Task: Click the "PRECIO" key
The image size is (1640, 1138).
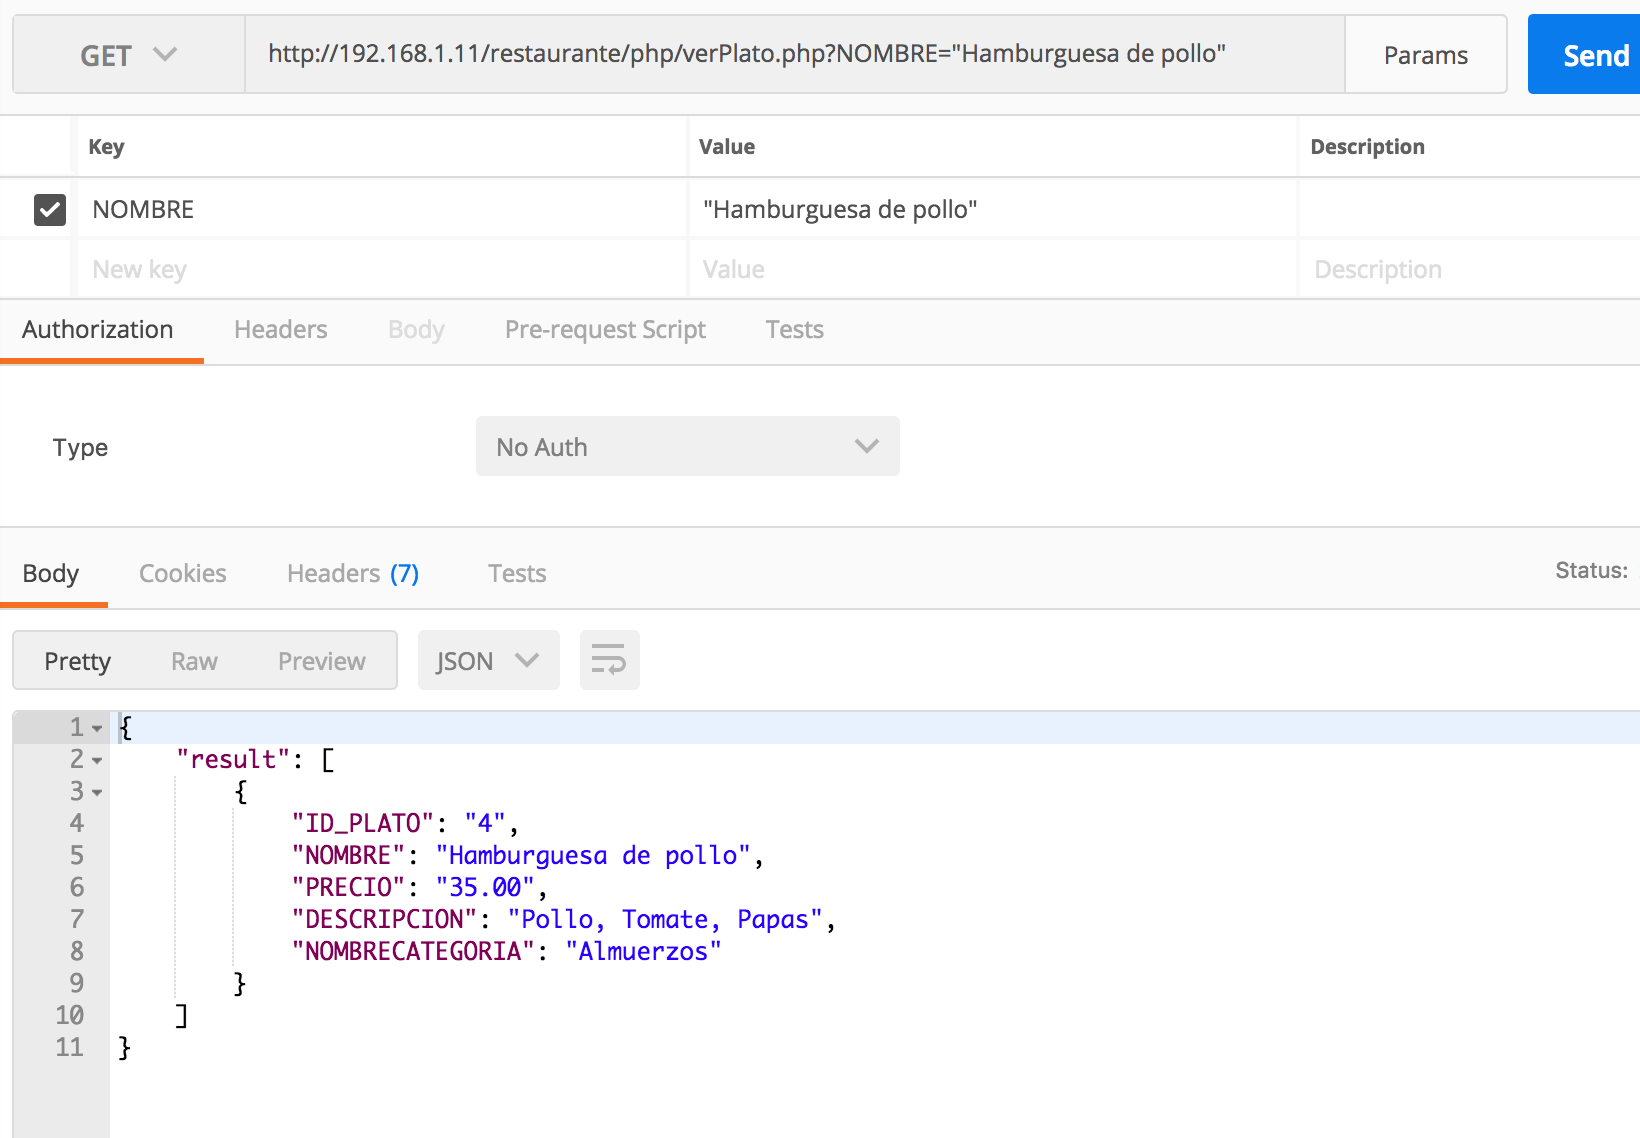Action: click(348, 887)
